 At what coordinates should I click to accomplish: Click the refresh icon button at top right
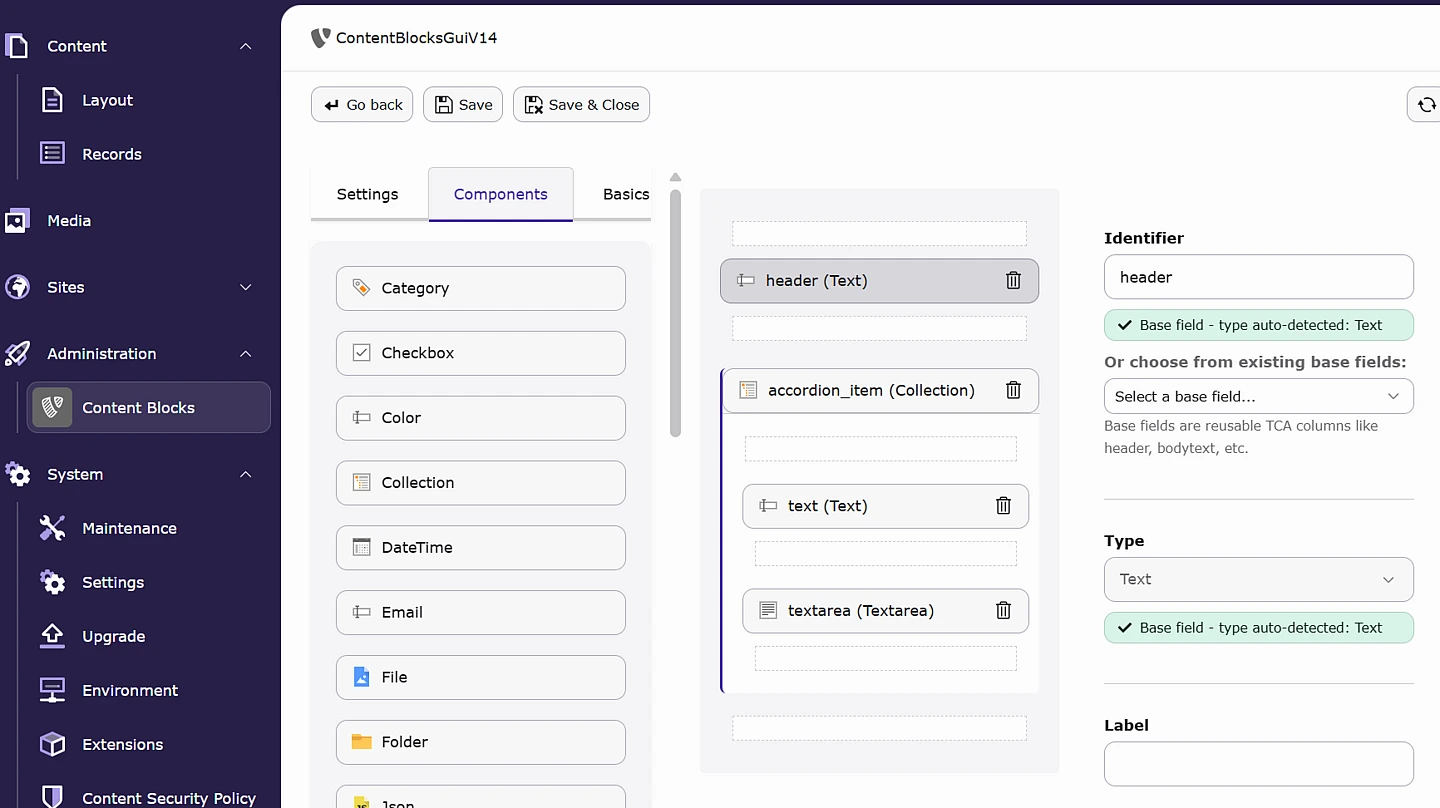[1424, 105]
